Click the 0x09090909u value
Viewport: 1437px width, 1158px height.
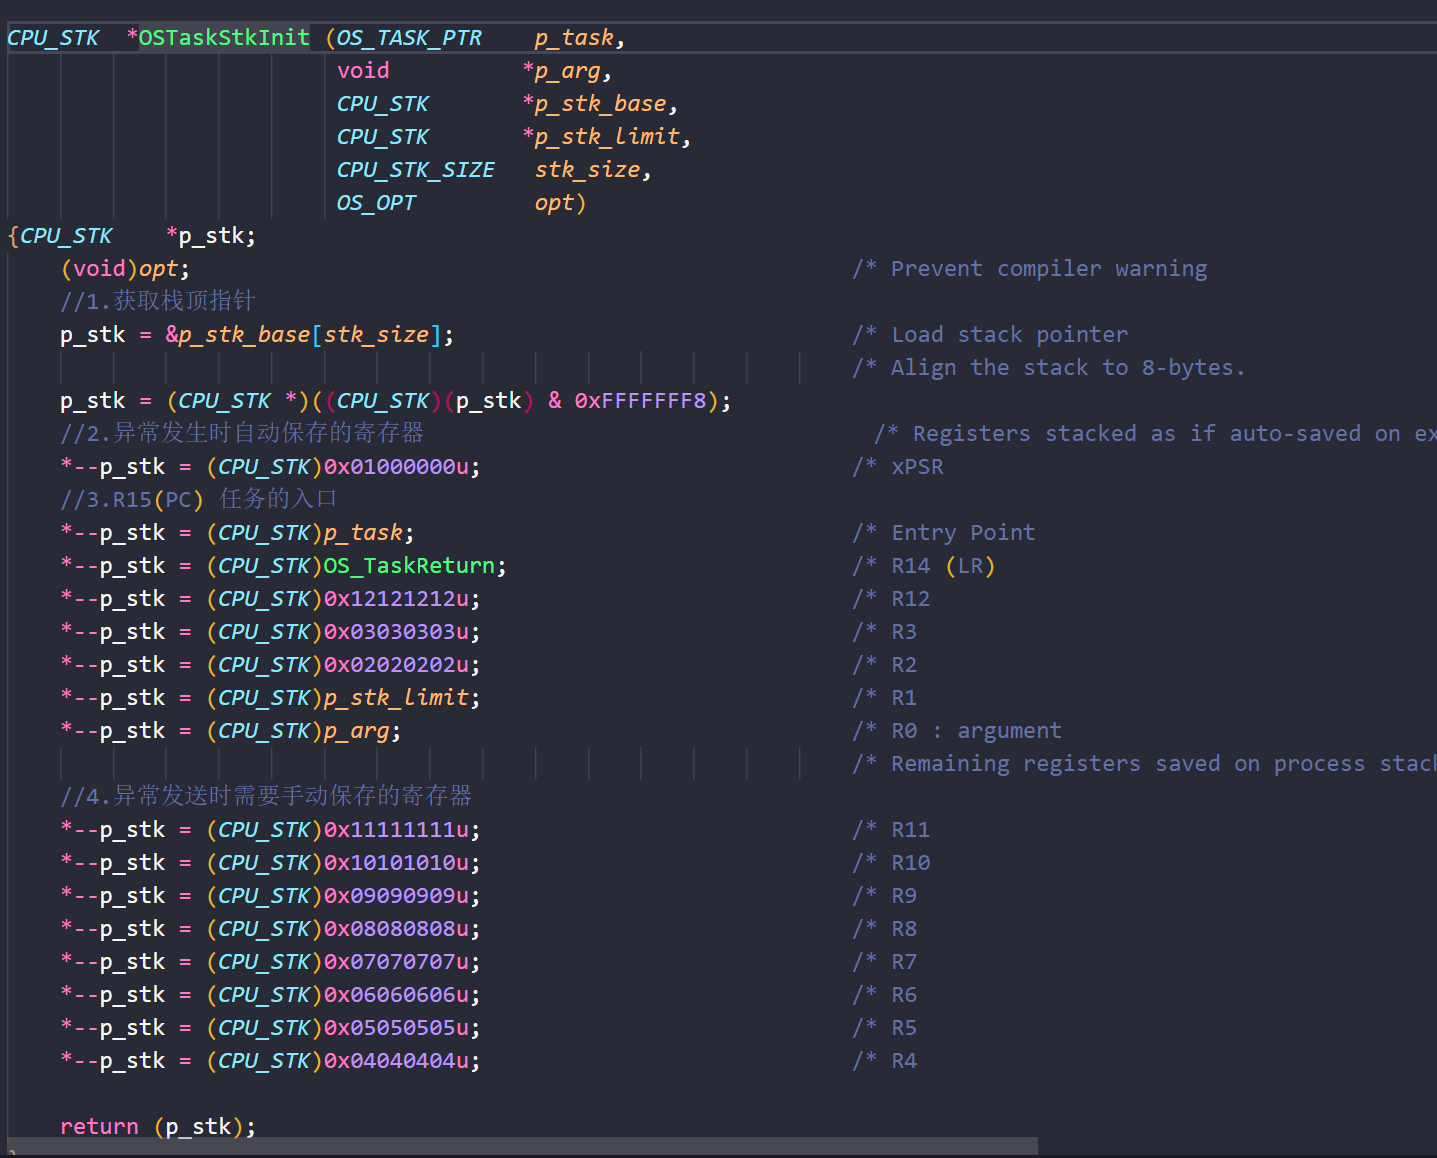(x=396, y=896)
